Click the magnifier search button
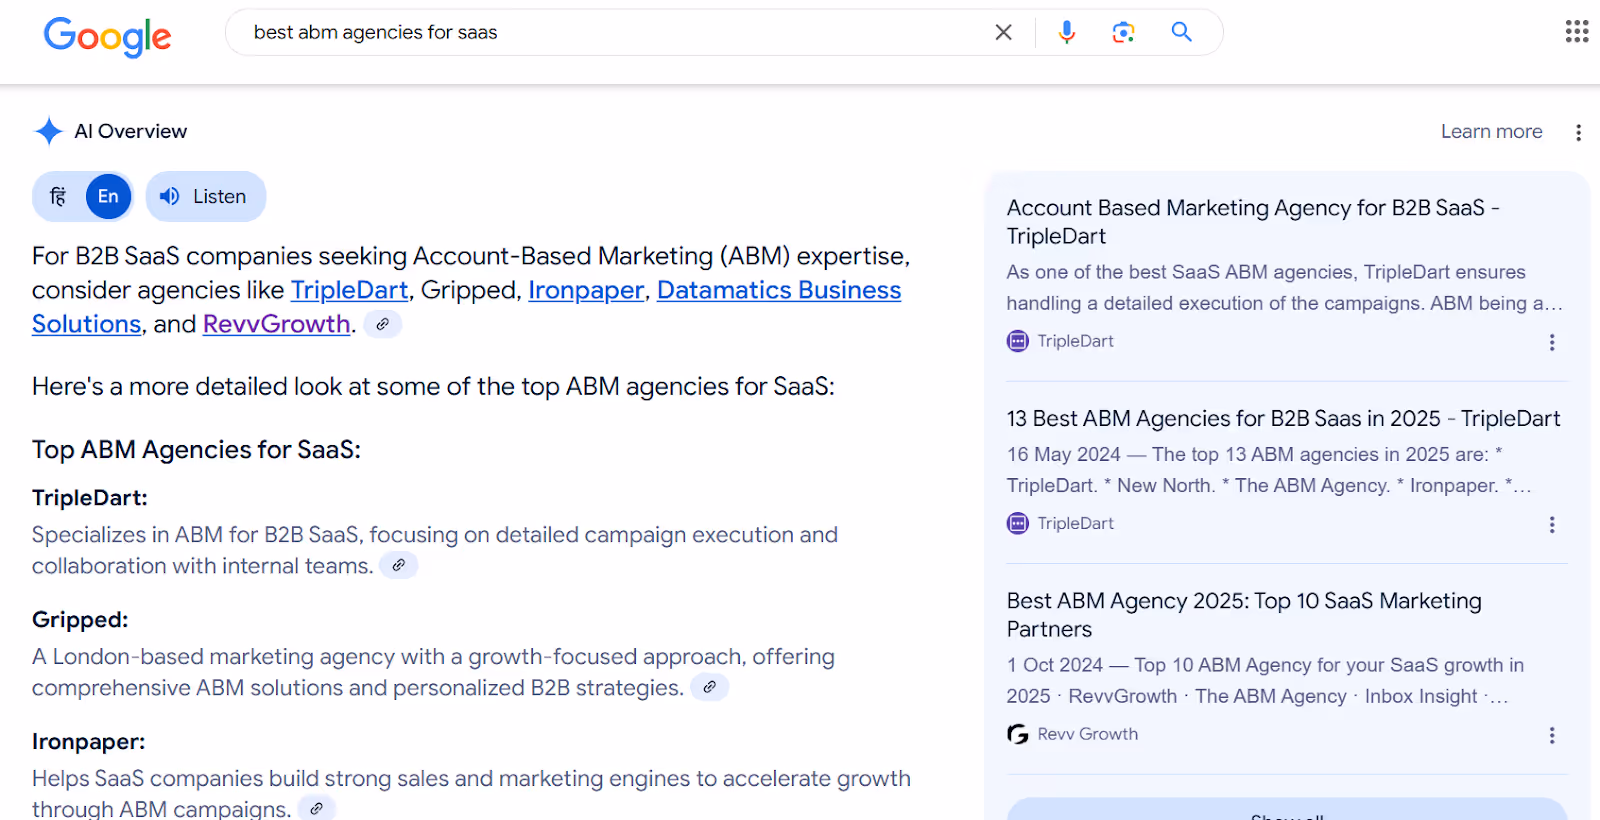This screenshot has height=820, width=1600. tap(1181, 32)
